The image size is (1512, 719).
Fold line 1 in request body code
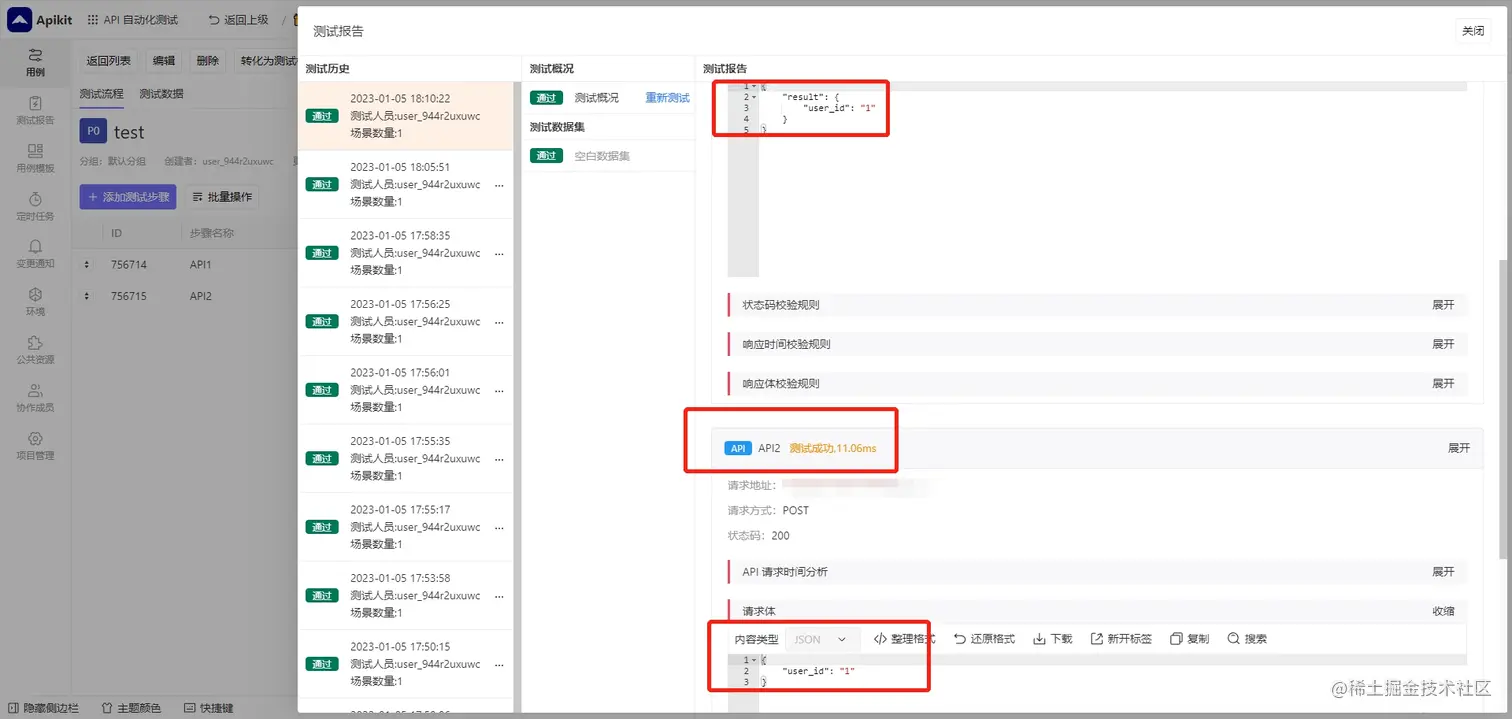[754, 660]
